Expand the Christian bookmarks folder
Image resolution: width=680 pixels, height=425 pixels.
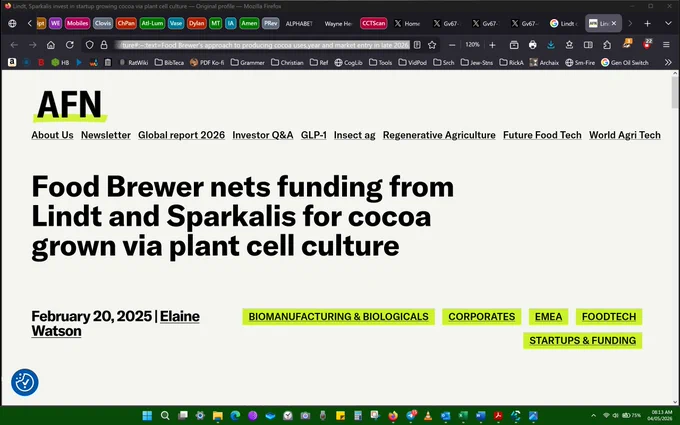click(287, 62)
